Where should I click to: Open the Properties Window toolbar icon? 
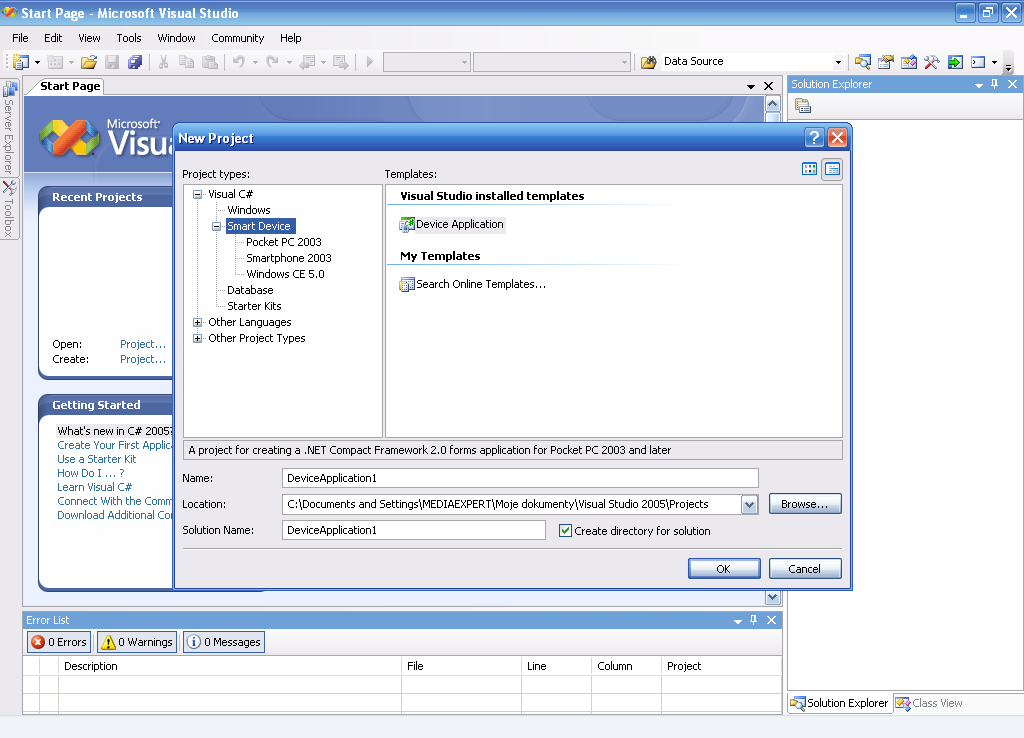point(886,62)
